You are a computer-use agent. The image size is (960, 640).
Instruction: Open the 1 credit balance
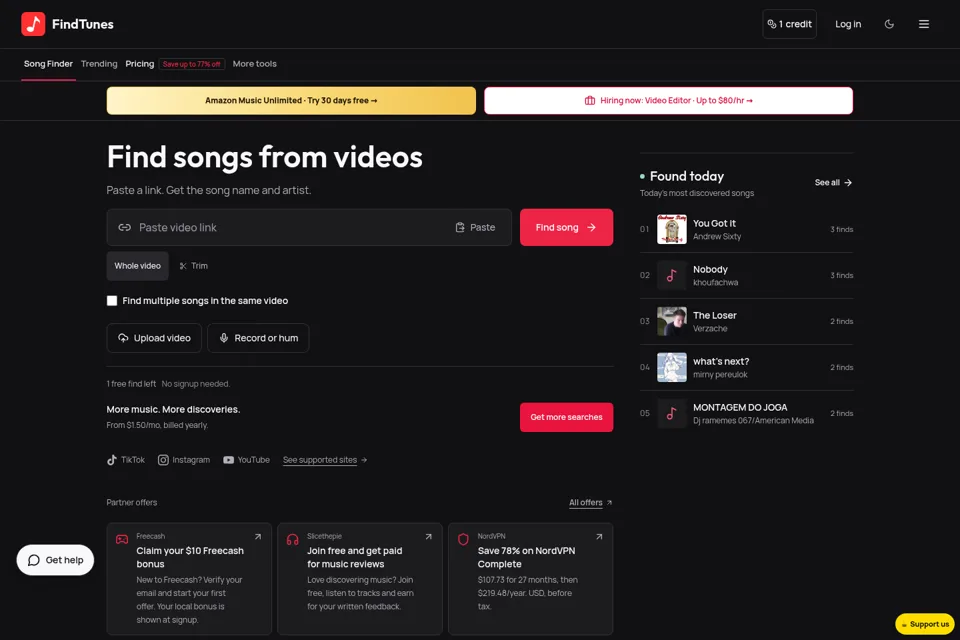[789, 24]
